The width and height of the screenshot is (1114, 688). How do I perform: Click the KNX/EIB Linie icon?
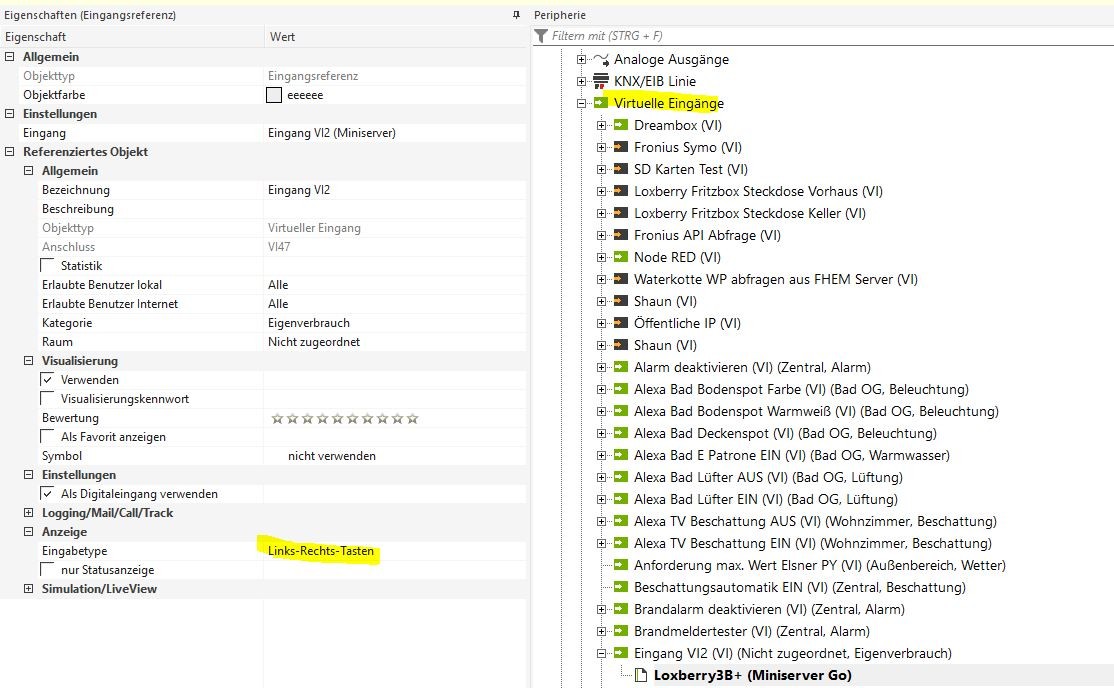(601, 81)
